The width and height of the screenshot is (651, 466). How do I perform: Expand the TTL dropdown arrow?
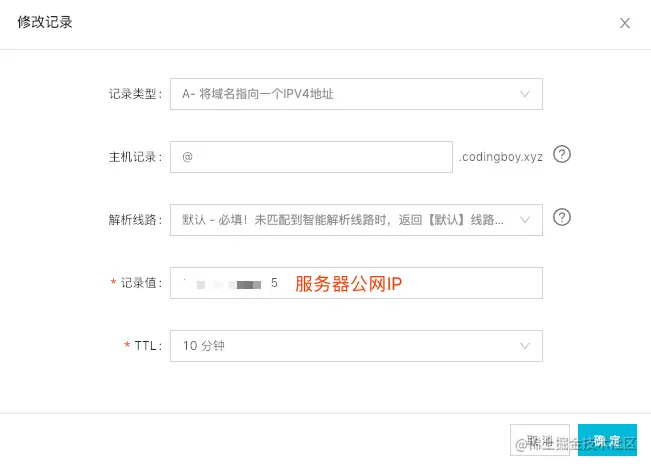(x=525, y=346)
